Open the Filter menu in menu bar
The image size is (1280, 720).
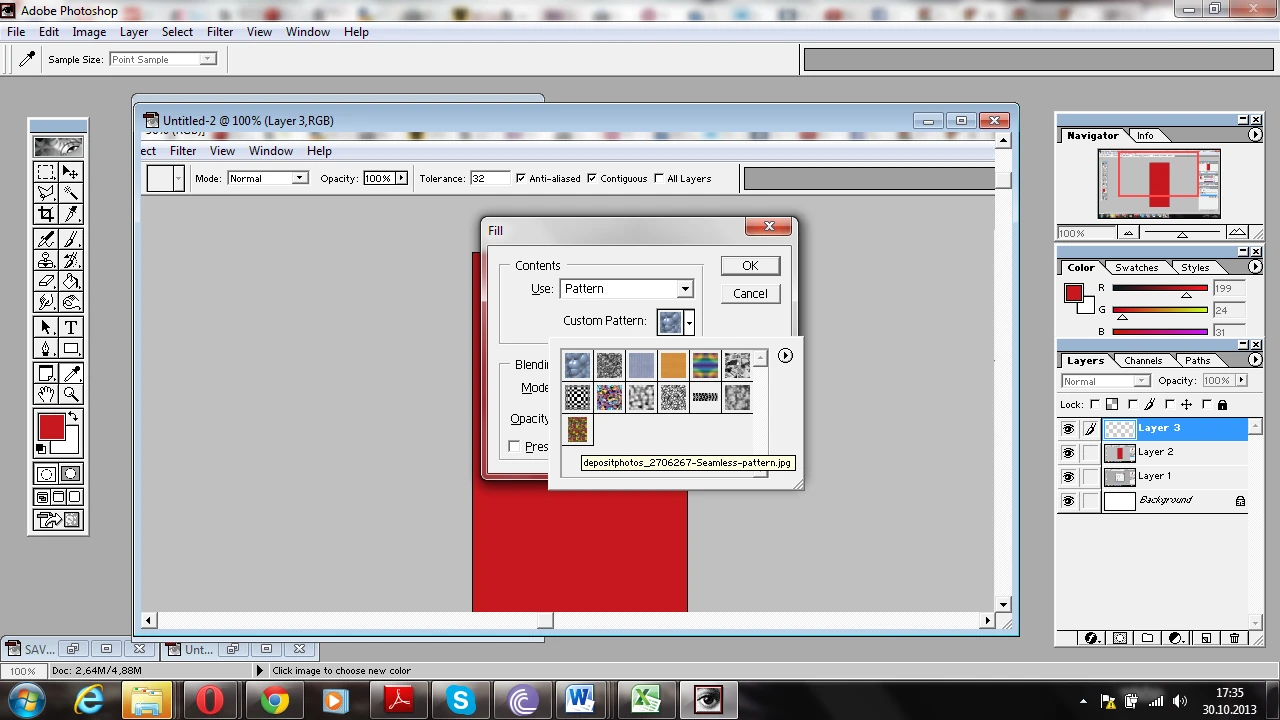point(220,32)
